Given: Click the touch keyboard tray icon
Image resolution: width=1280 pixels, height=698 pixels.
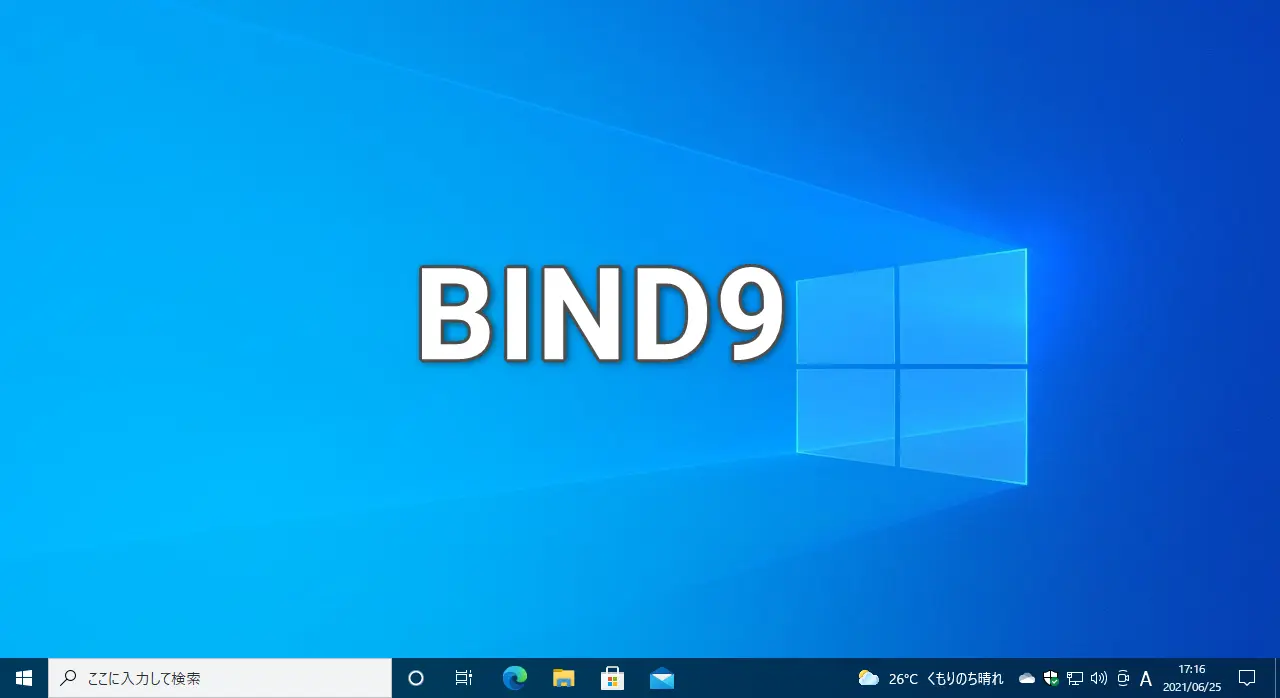Looking at the screenshot, I should click(1122, 678).
